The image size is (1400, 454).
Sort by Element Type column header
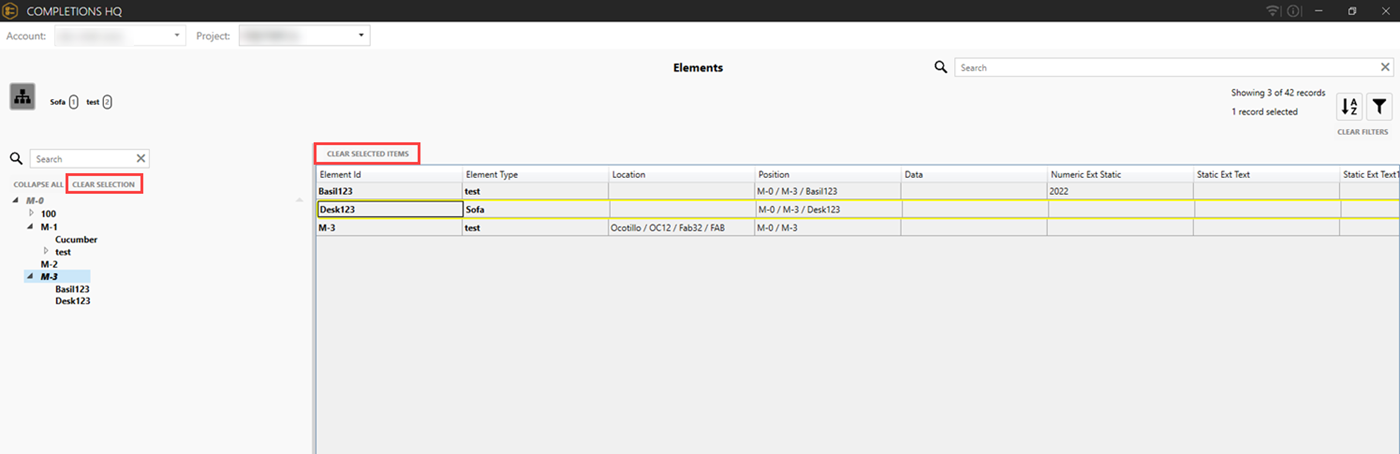pyautogui.click(x=535, y=174)
